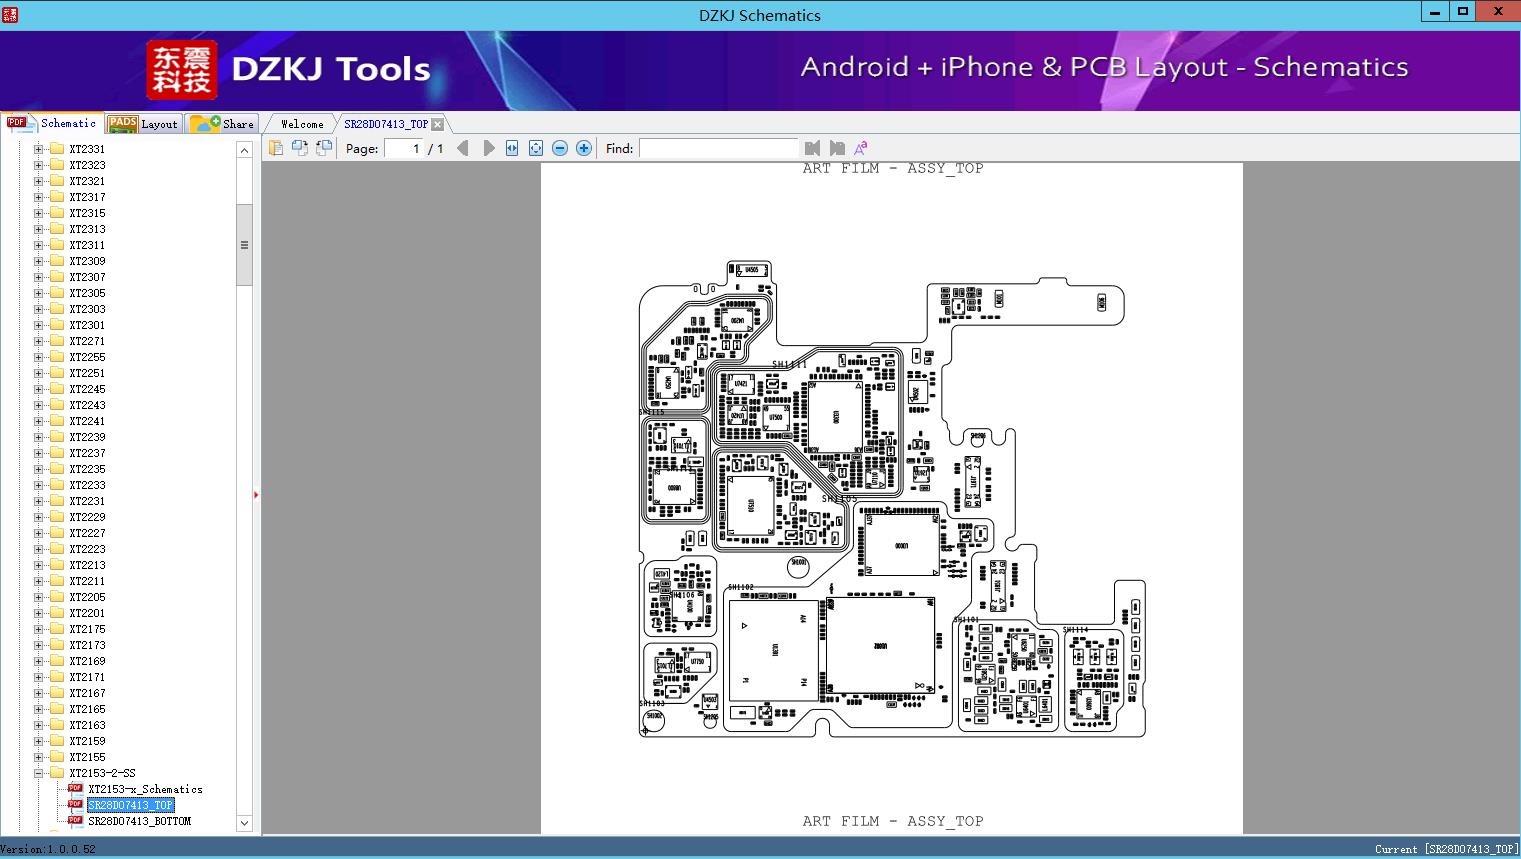The height and width of the screenshot is (859, 1521).
Task: Open the Welcome document tab
Action: (302, 124)
